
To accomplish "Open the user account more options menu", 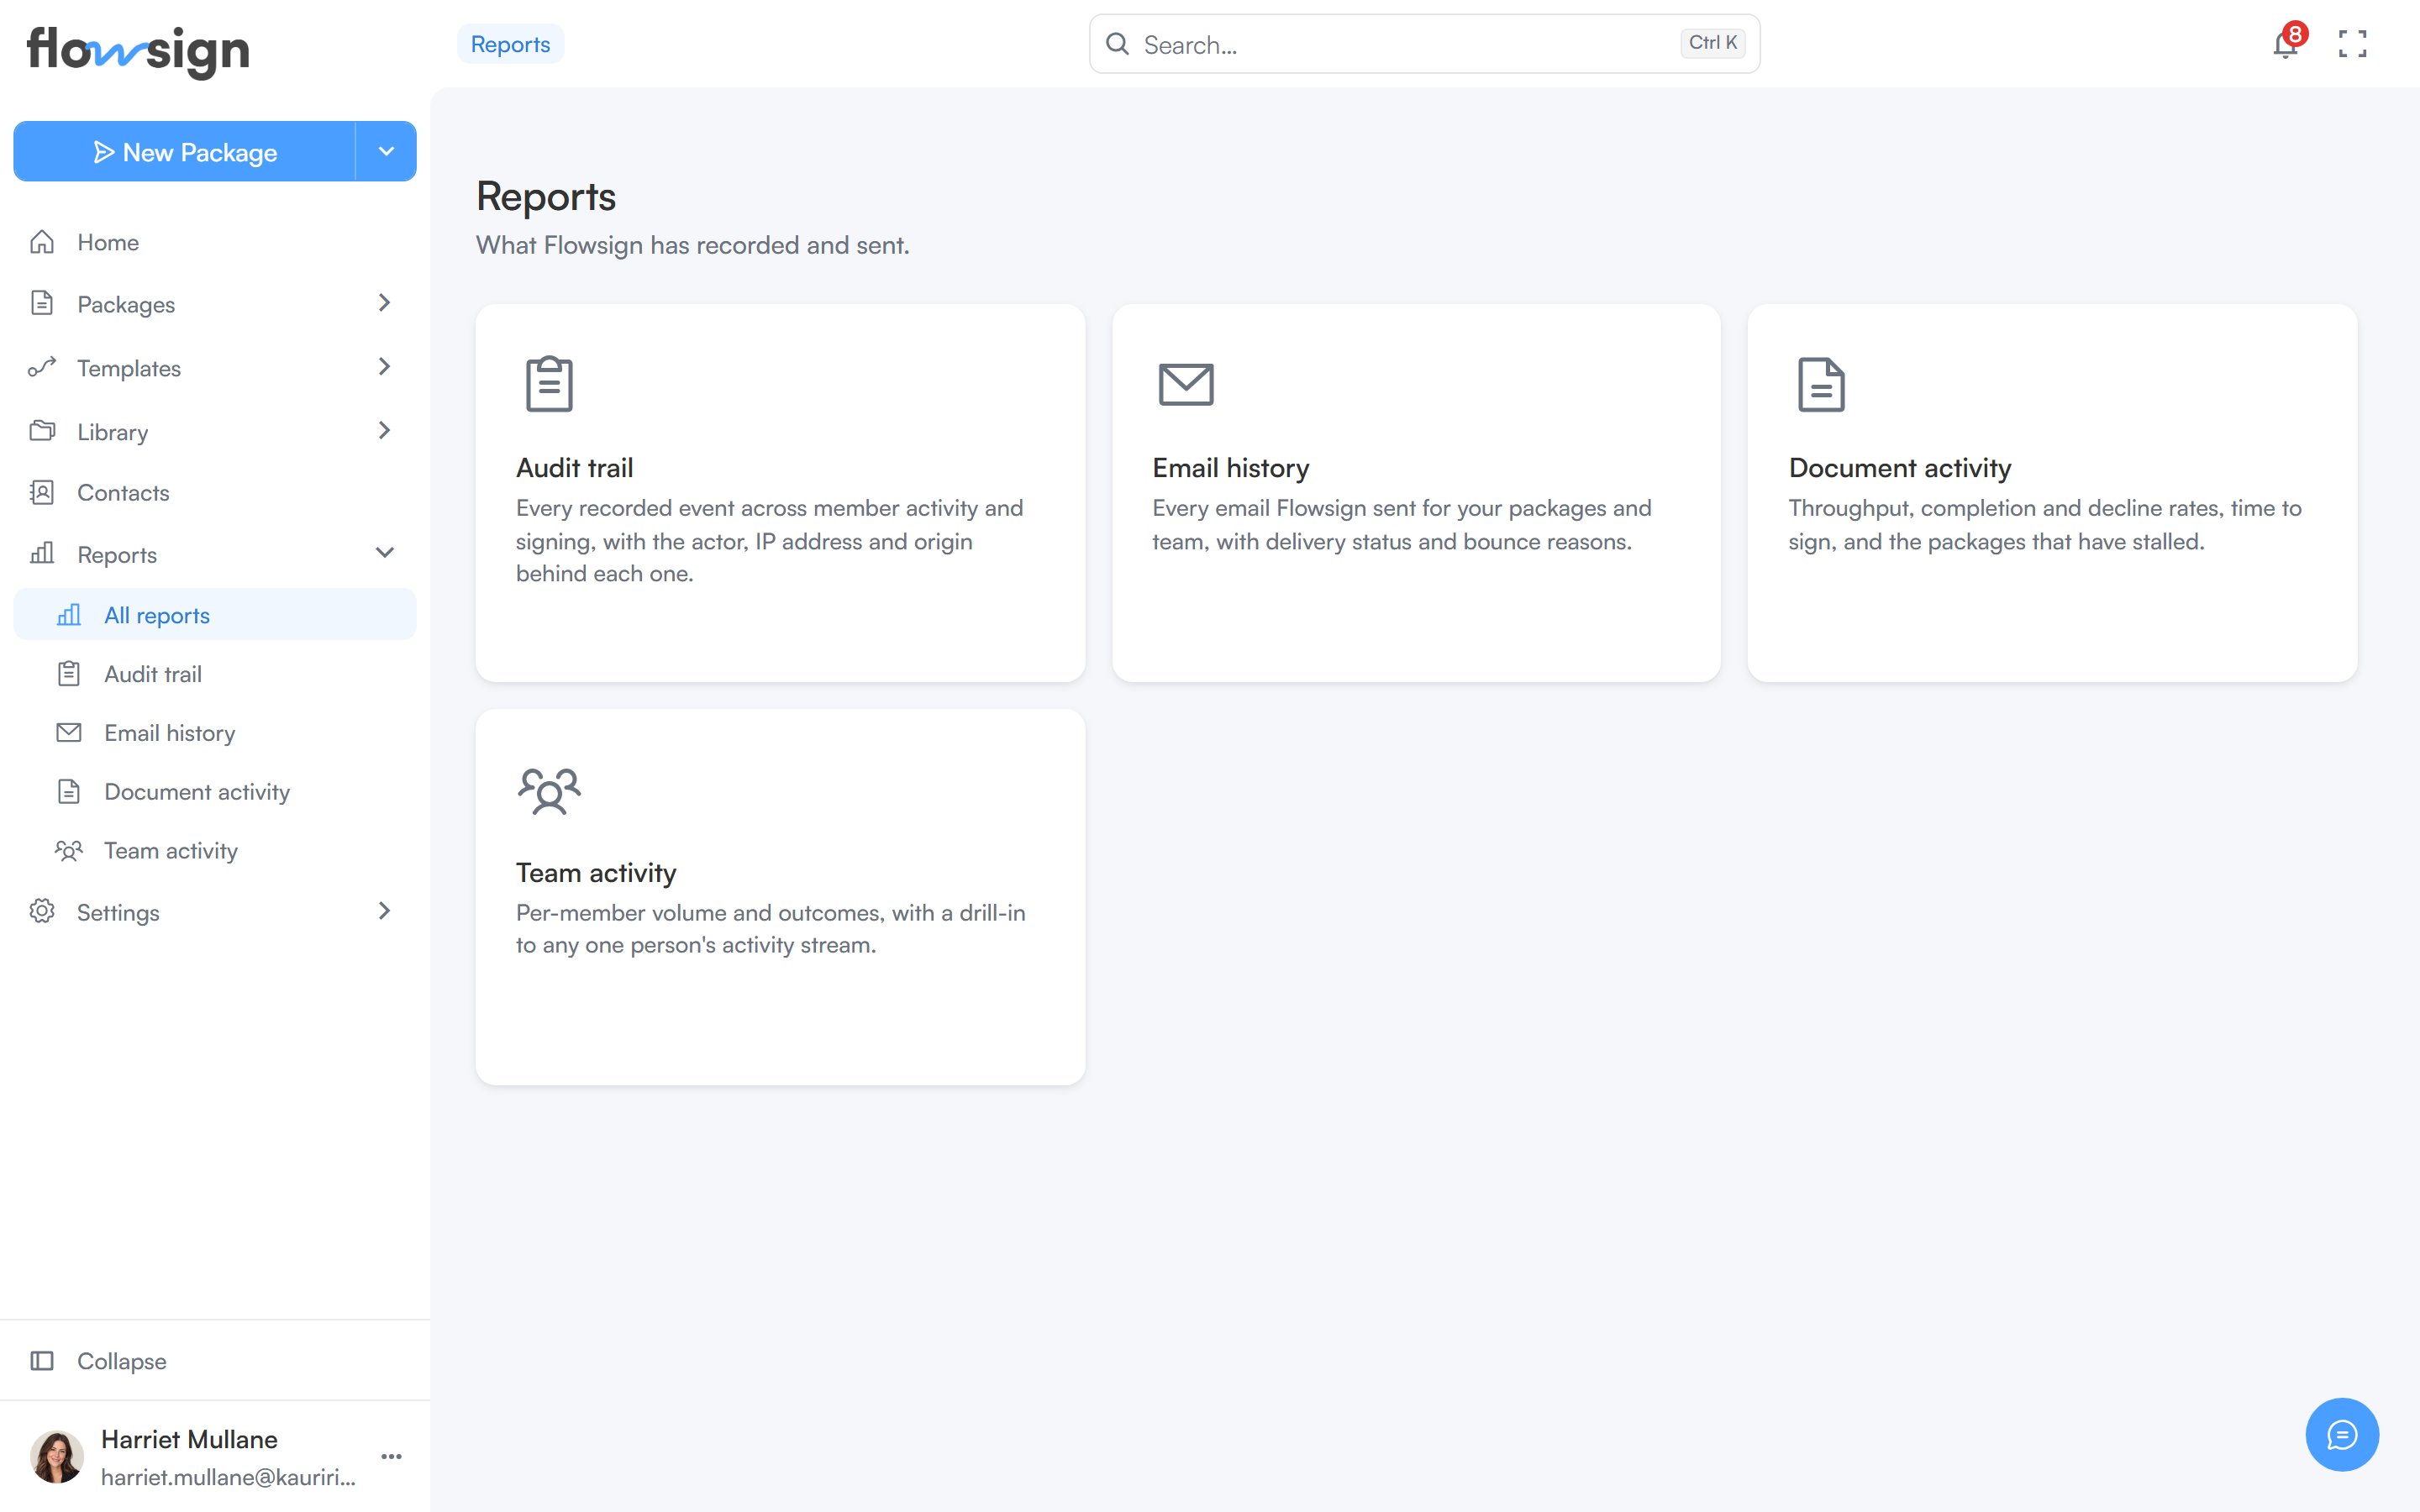I will [392, 1456].
